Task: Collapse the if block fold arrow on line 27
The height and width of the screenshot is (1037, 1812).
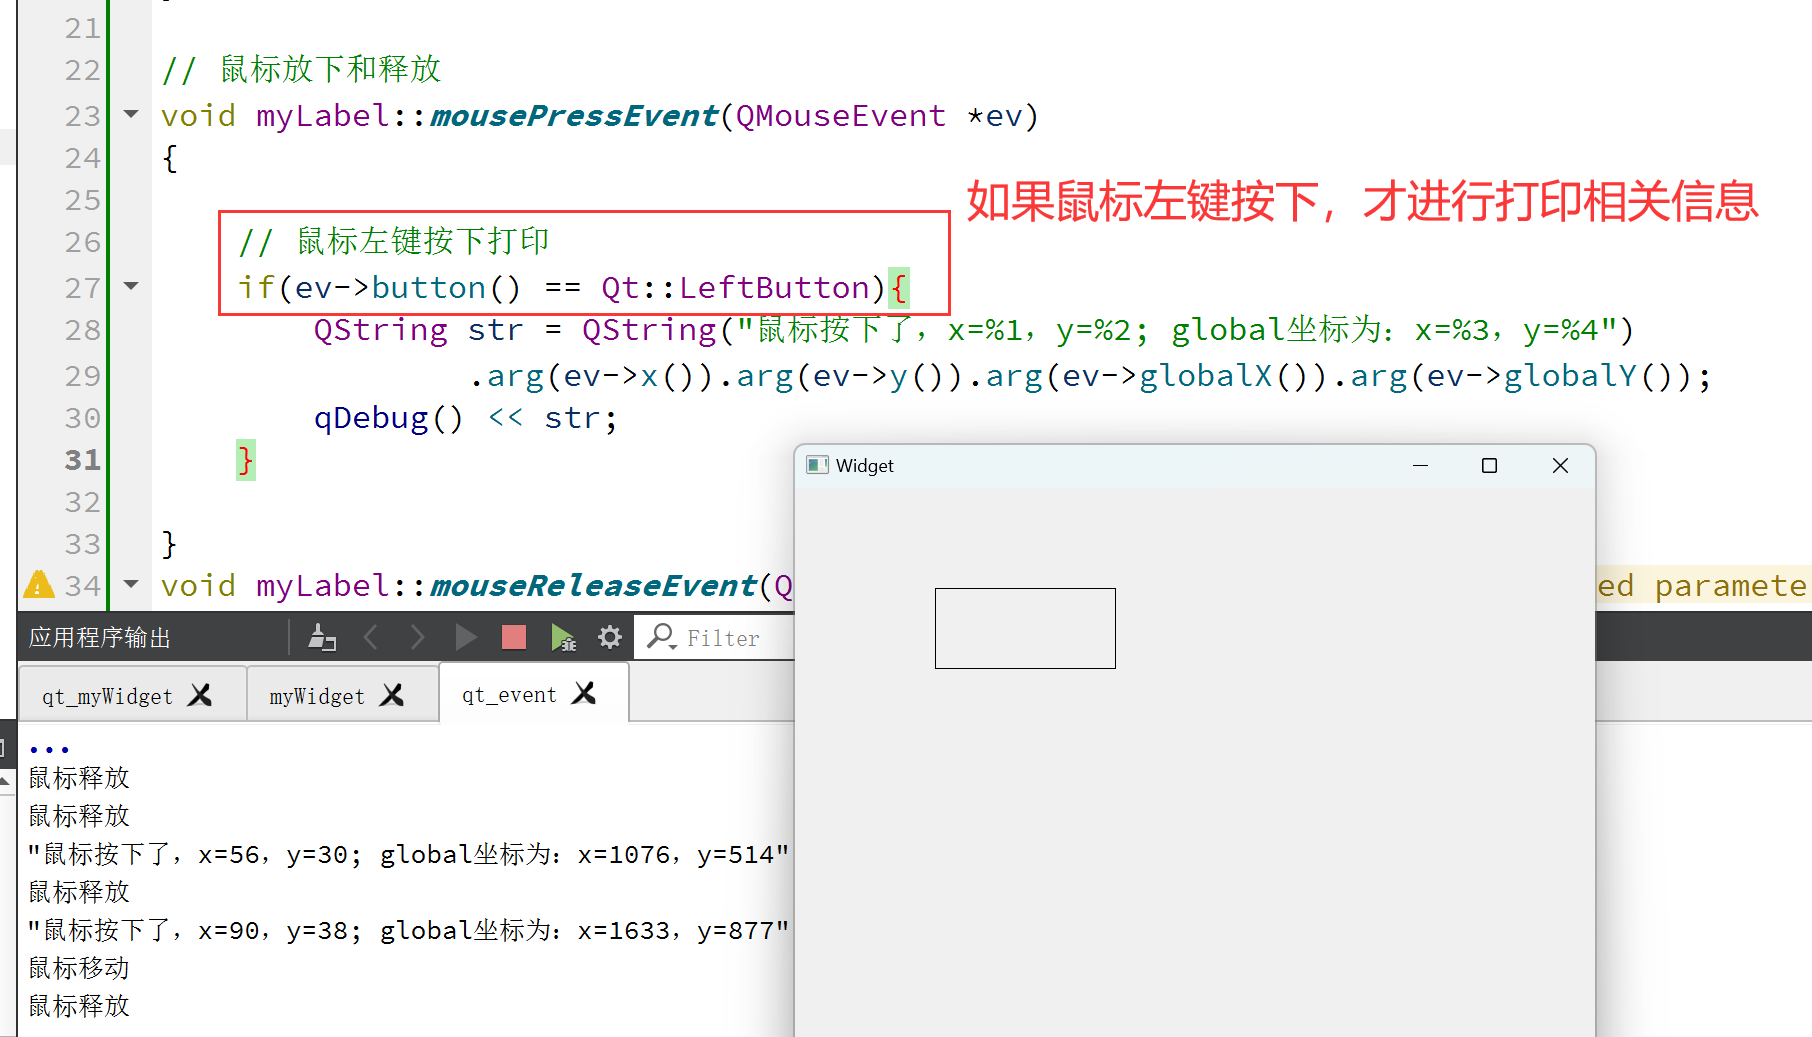Action: coord(131,286)
